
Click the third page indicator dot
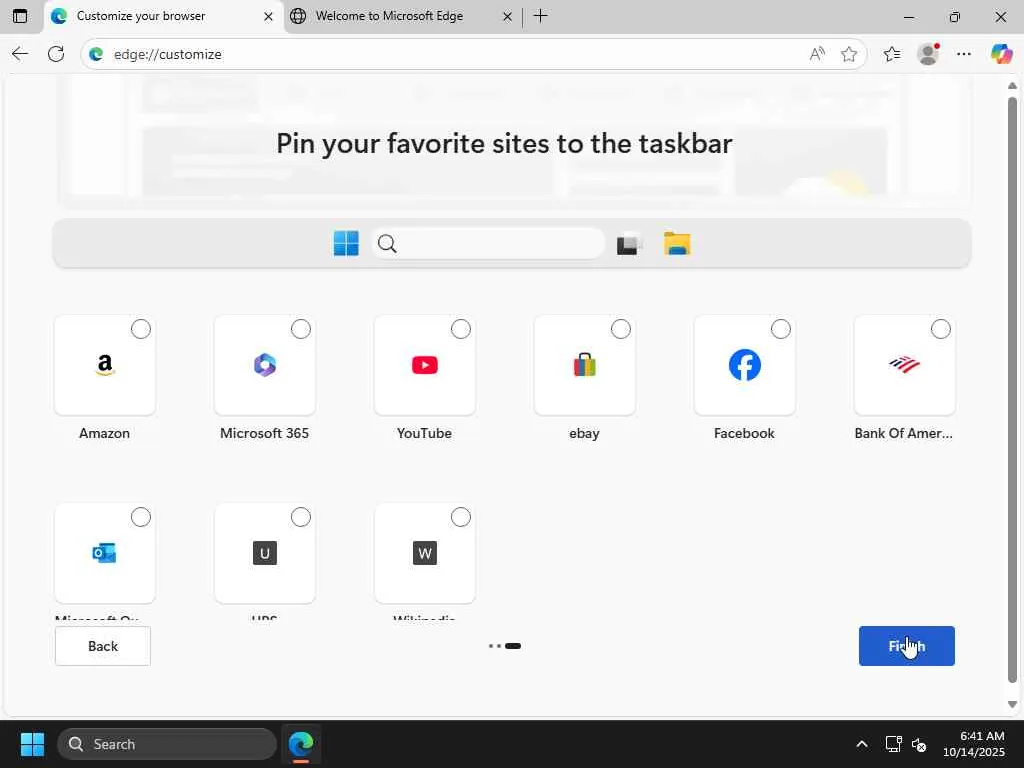click(x=513, y=646)
